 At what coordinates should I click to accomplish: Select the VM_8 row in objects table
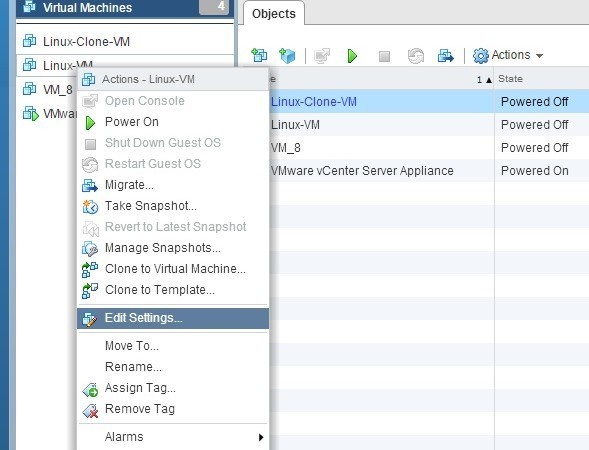429,148
